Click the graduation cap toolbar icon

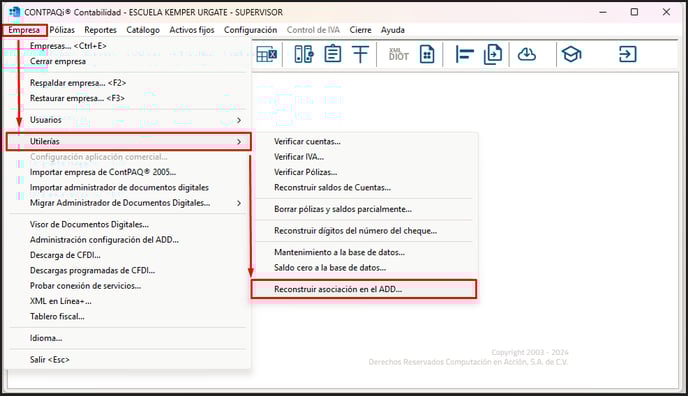tap(571, 54)
